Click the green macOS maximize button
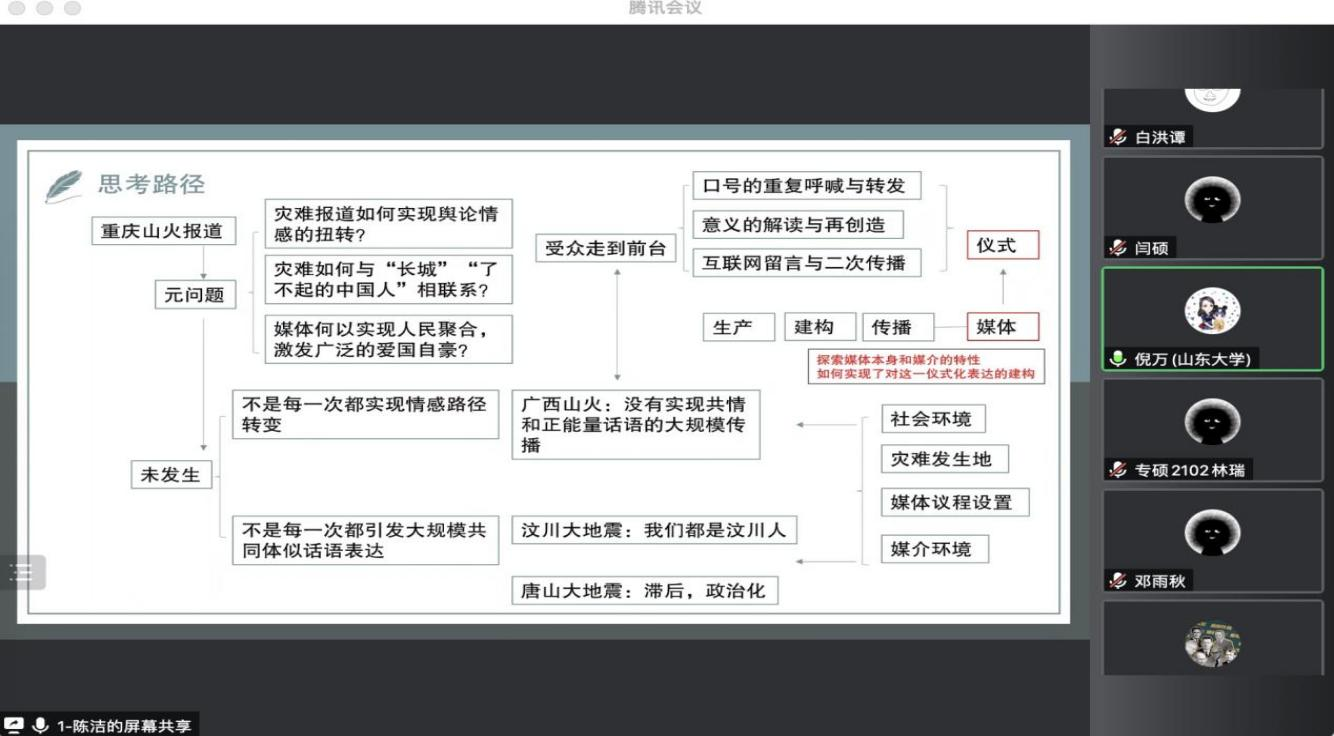Viewport: 1334px width, 736px height. click(72, 8)
